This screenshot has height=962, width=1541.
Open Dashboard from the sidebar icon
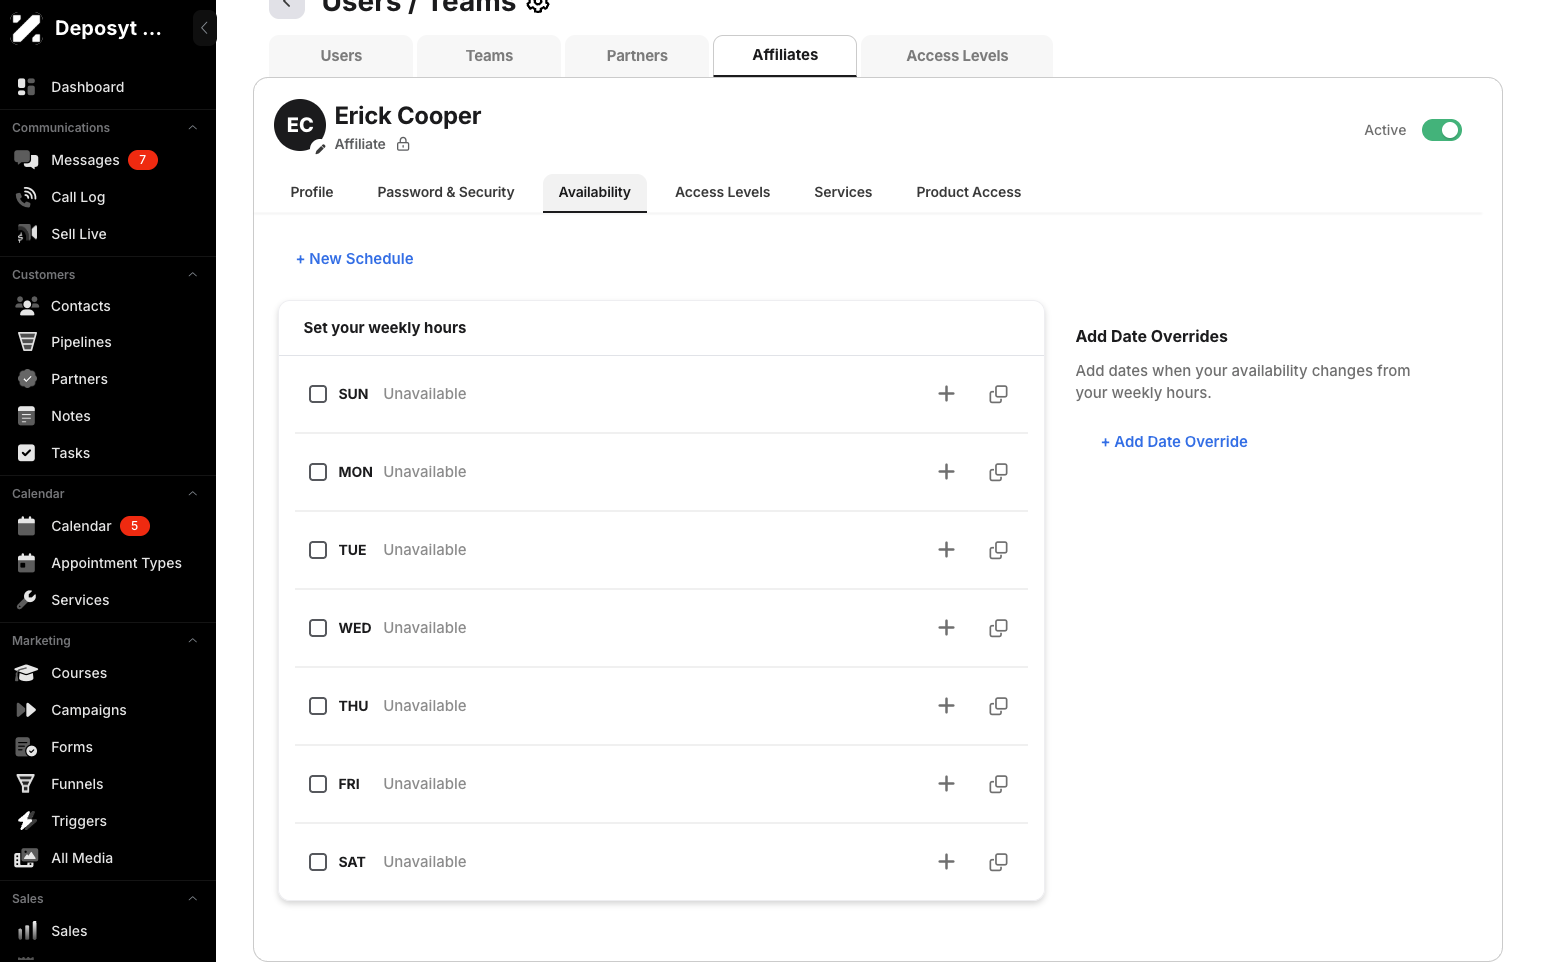27,87
